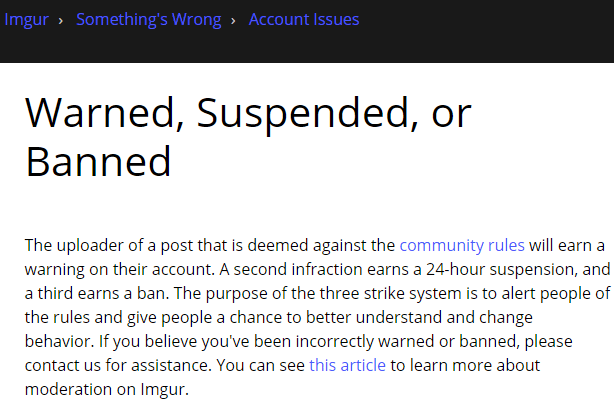Click the word 'Banned' in the heading
This screenshot has width=615, height=404.
click(98, 161)
